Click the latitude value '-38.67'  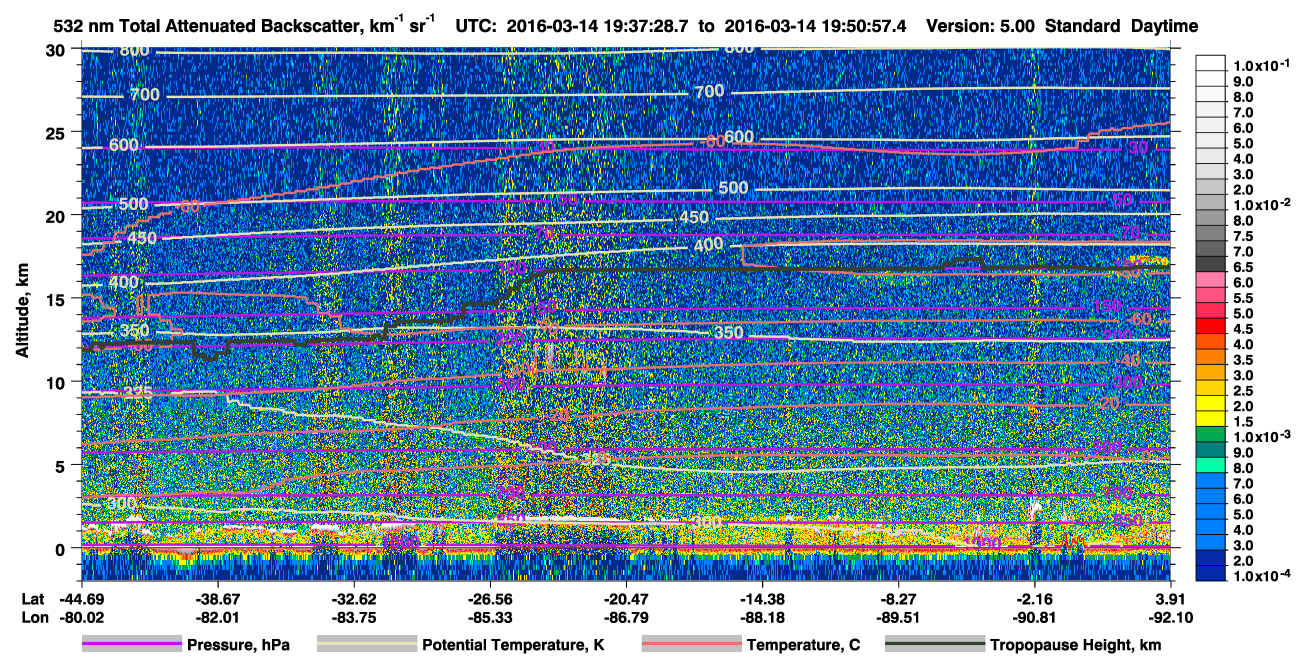point(217,598)
